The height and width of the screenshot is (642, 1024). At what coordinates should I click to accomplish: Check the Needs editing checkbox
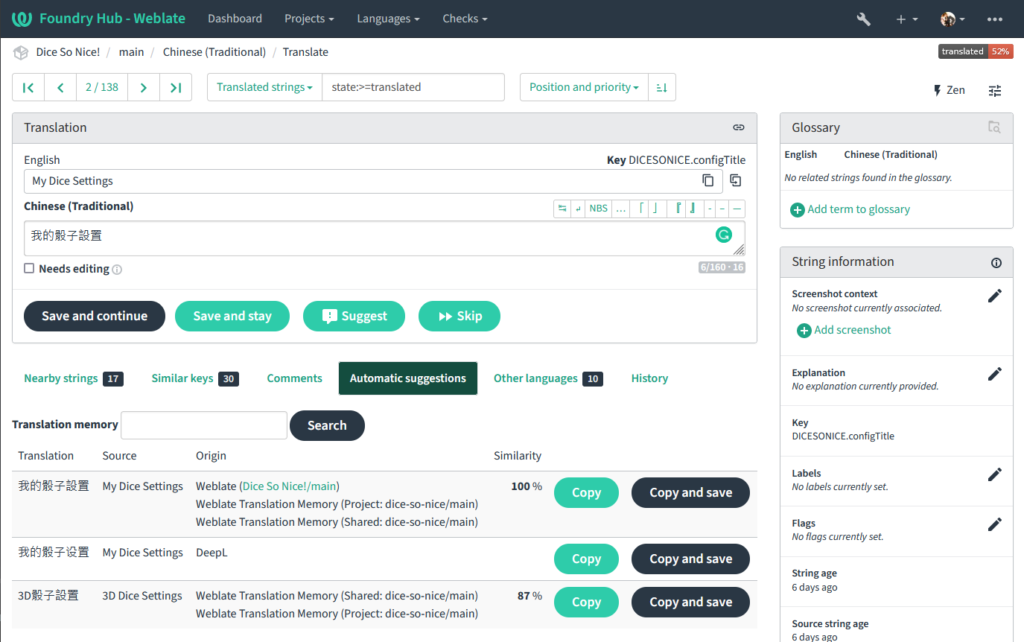[x=29, y=269]
